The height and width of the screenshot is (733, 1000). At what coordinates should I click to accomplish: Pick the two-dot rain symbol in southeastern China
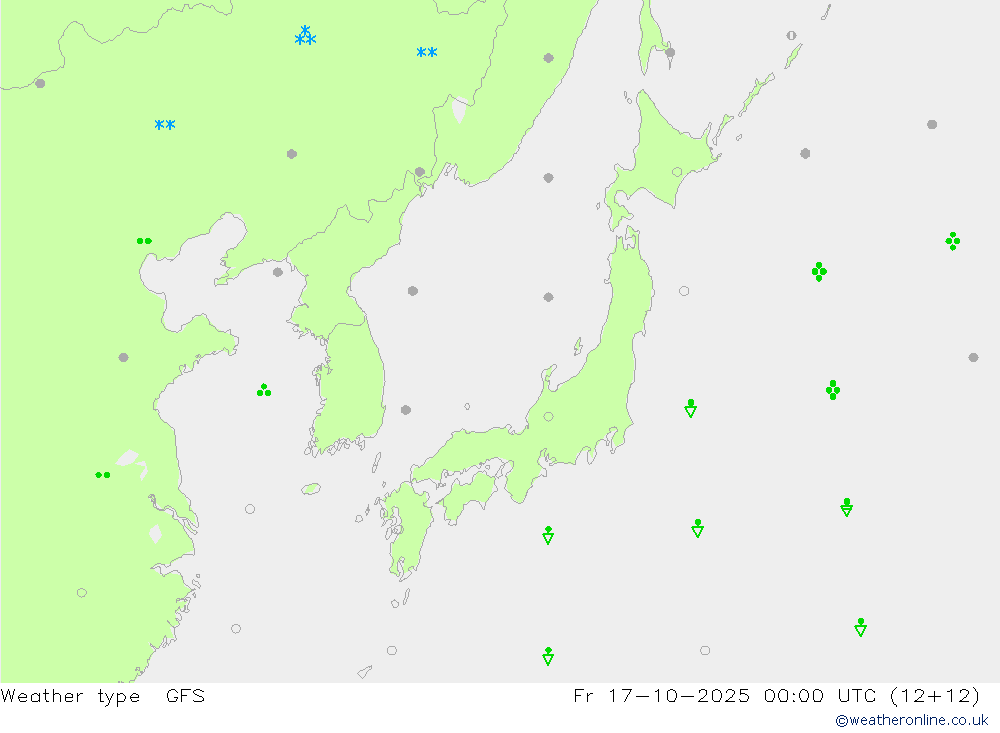coord(103,475)
